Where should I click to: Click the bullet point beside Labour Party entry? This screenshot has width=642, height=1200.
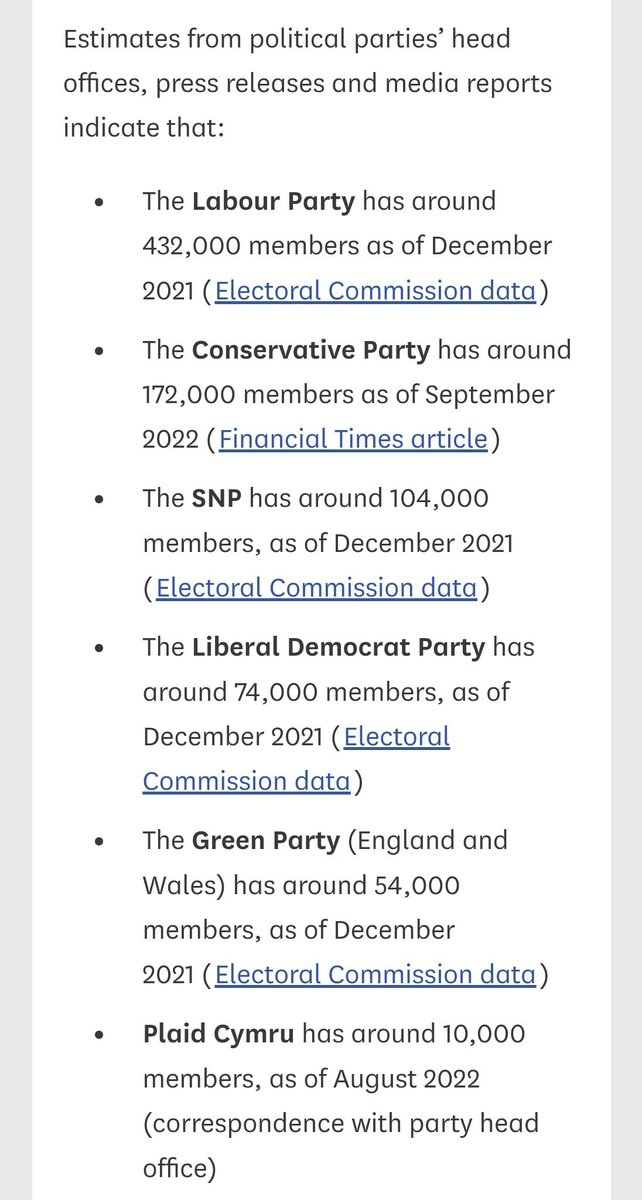pyautogui.click(x=98, y=202)
